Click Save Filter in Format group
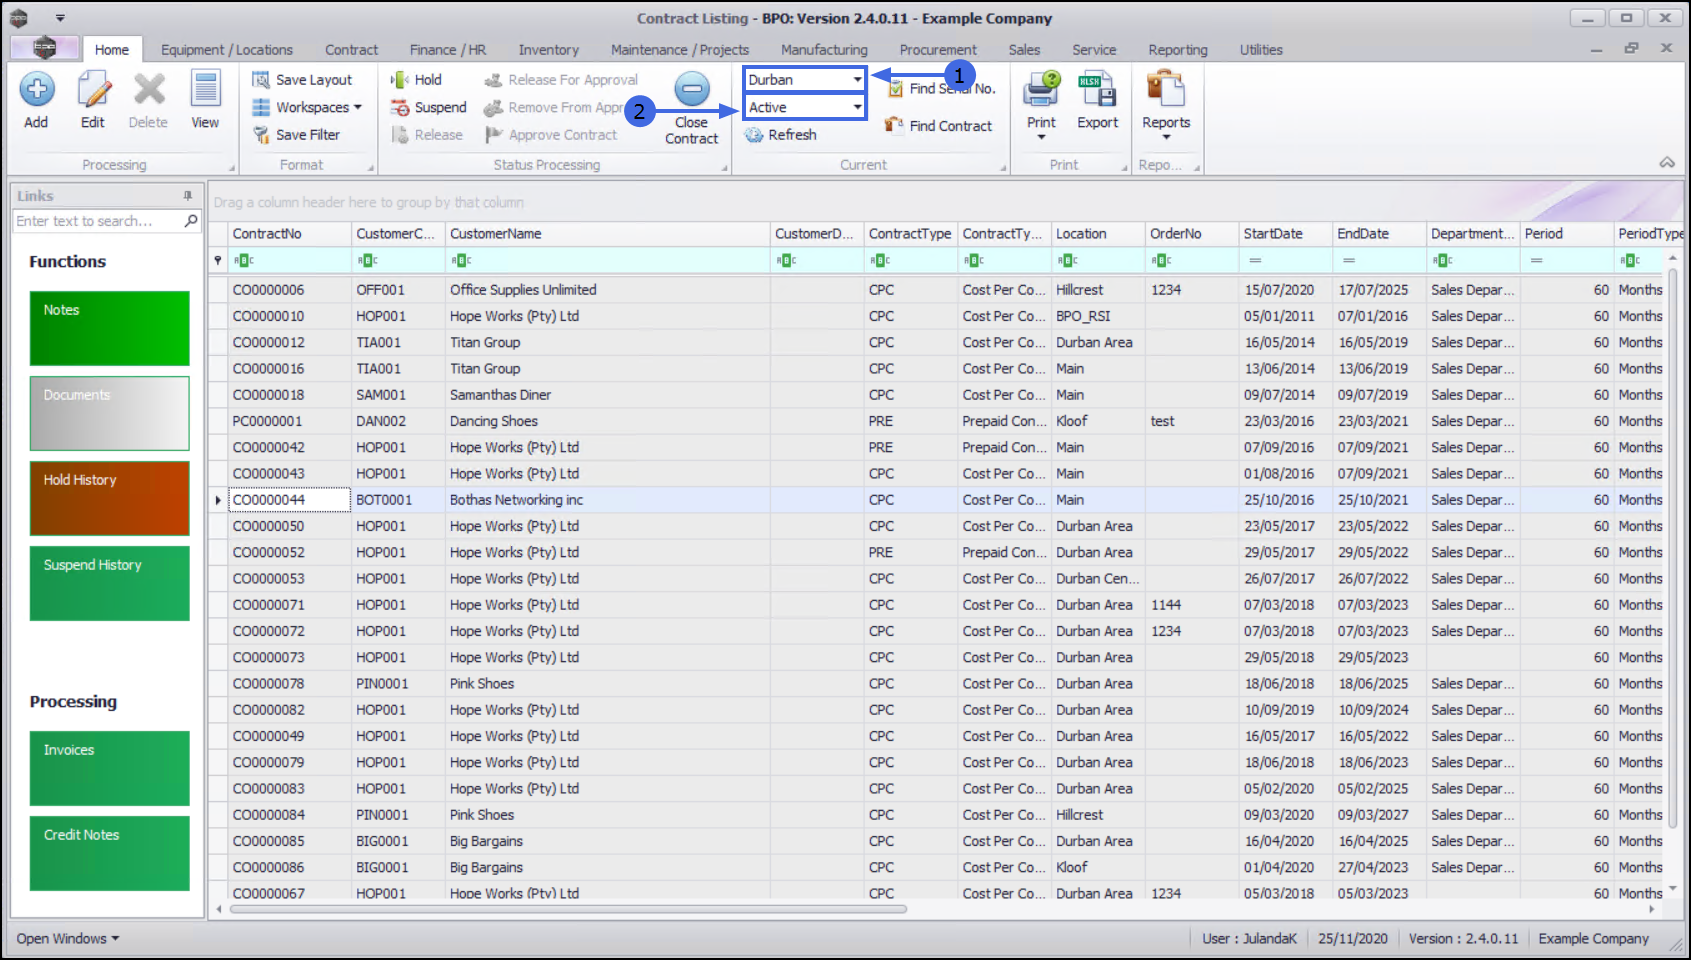 (296, 135)
